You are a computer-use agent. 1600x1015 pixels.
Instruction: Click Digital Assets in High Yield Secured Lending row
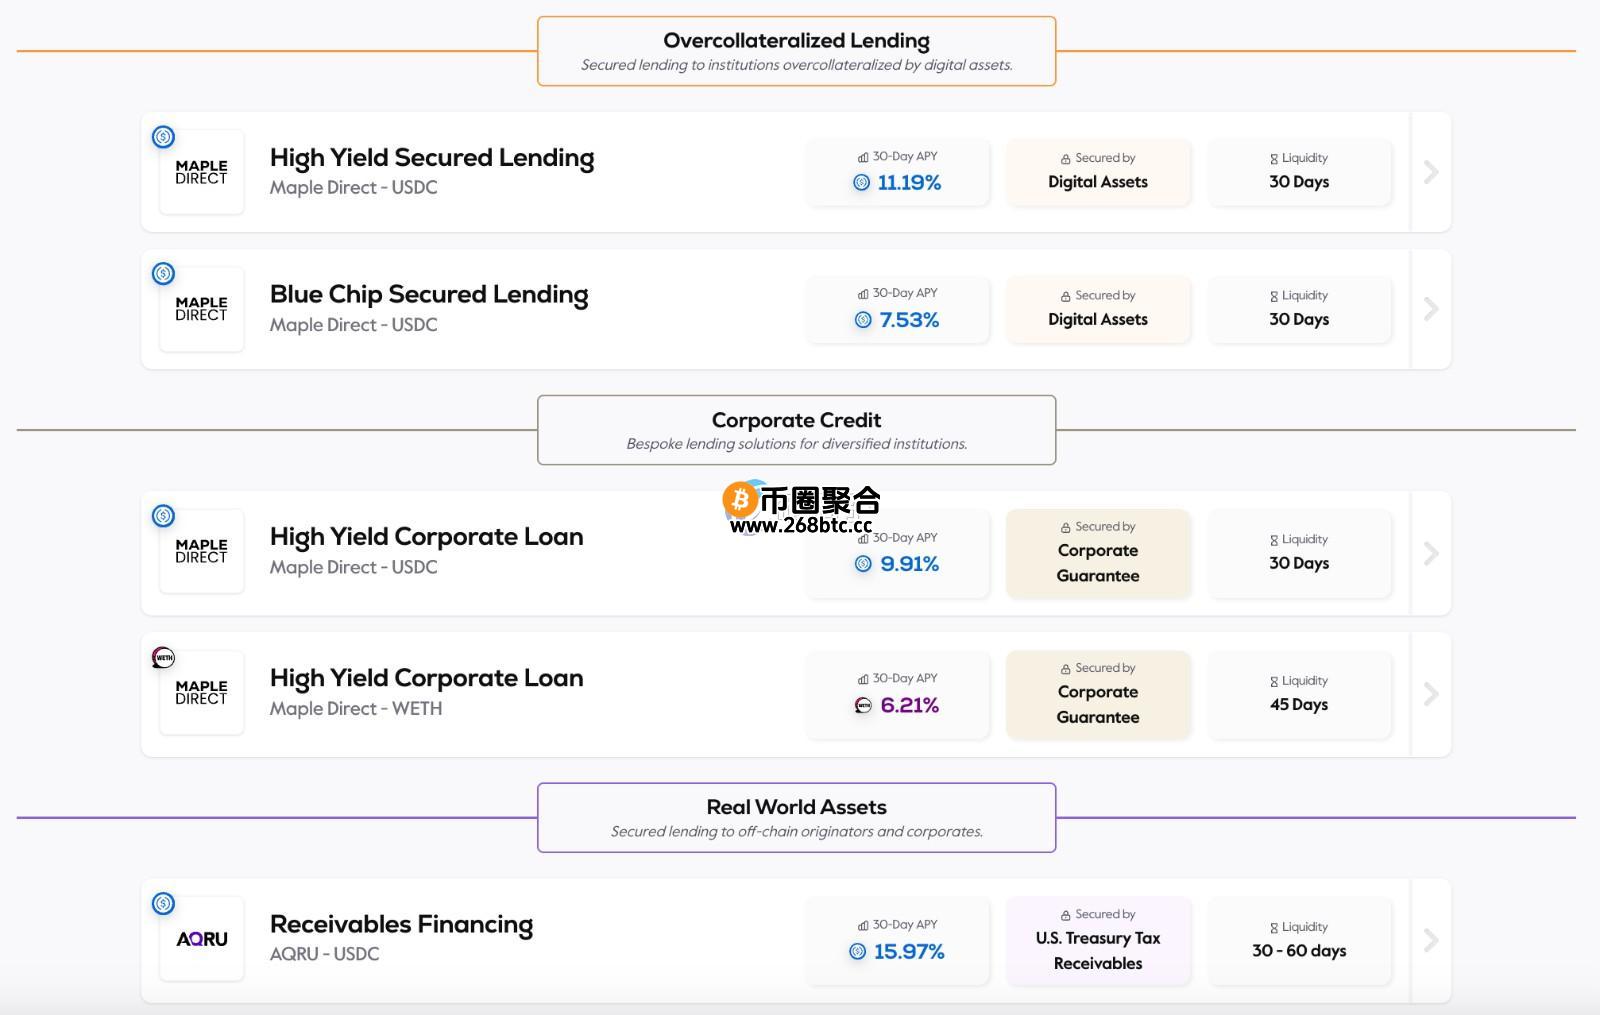[x=1098, y=182]
